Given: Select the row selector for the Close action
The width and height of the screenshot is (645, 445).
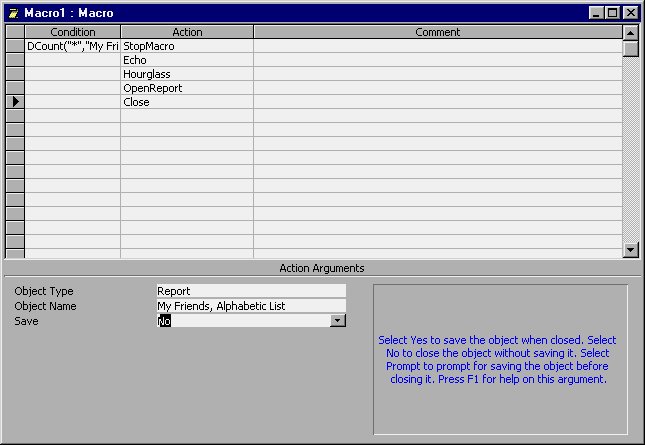Looking at the screenshot, I should 14,102.
